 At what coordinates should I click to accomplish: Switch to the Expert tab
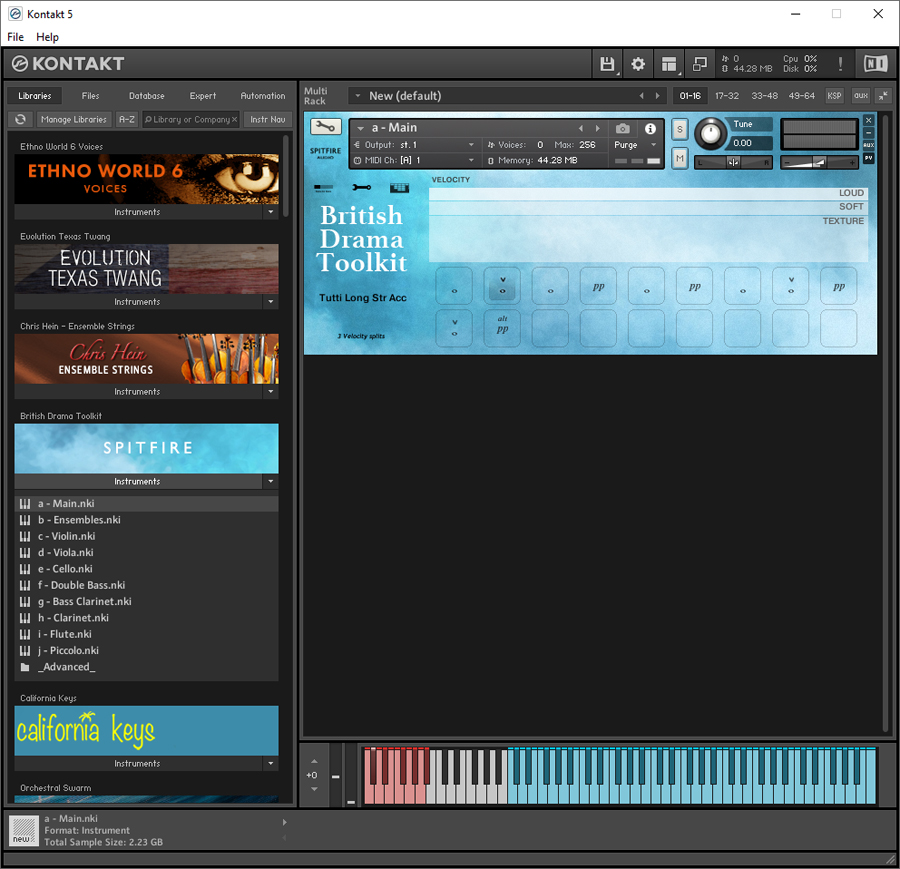click(x=203, y=96)
